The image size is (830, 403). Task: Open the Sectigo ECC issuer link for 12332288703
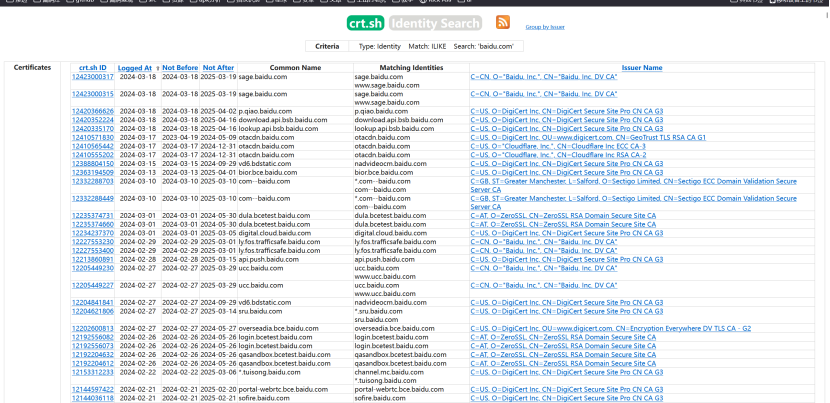click(x=633, y=185)
